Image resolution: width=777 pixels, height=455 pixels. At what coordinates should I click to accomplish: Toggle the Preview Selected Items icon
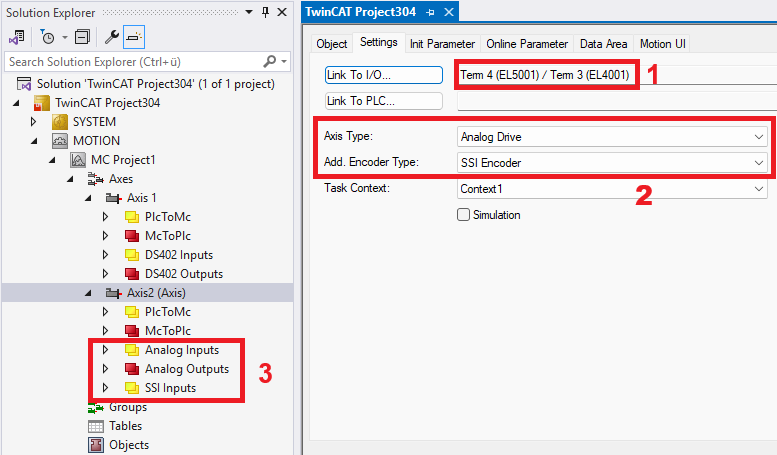[x=134, y=37]
